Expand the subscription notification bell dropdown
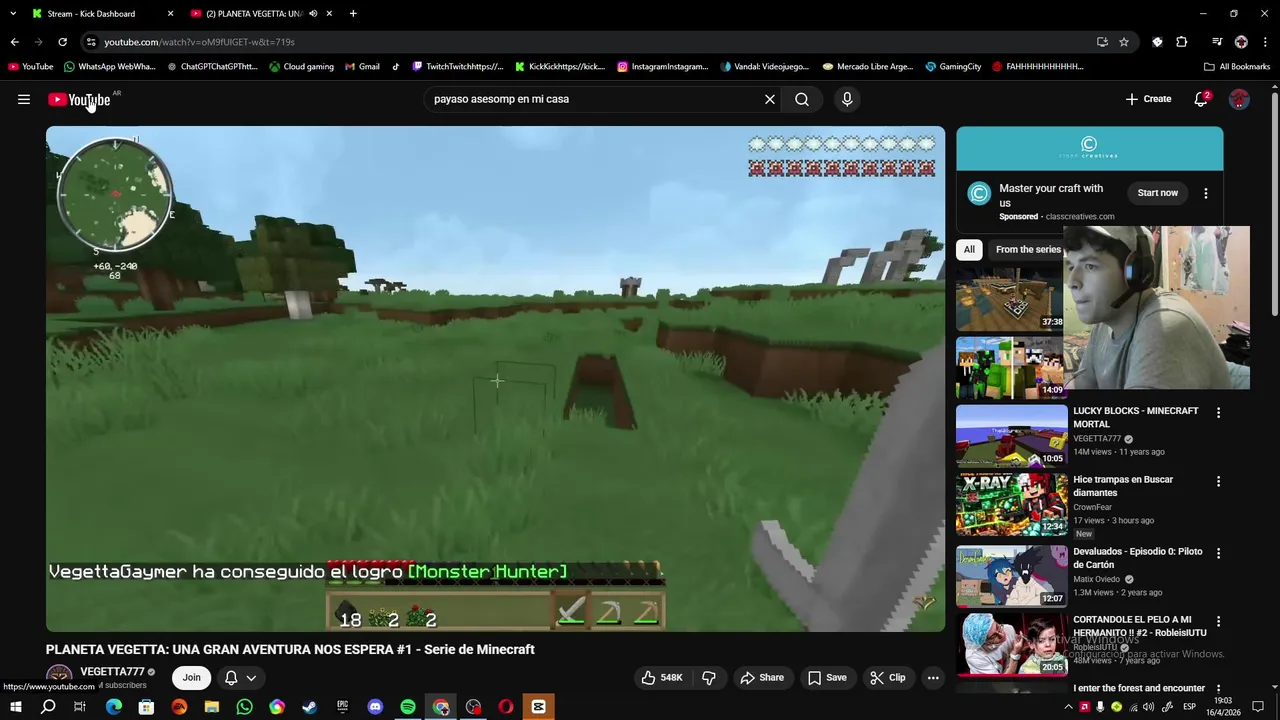 (x=240, y=677)
